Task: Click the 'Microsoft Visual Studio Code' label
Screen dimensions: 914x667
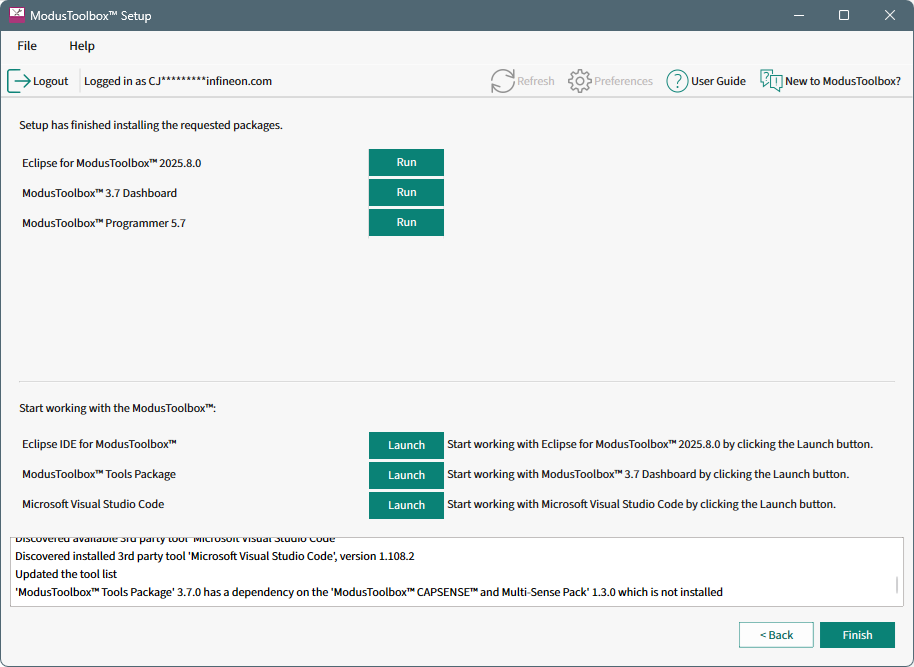Action: [93, 504]
